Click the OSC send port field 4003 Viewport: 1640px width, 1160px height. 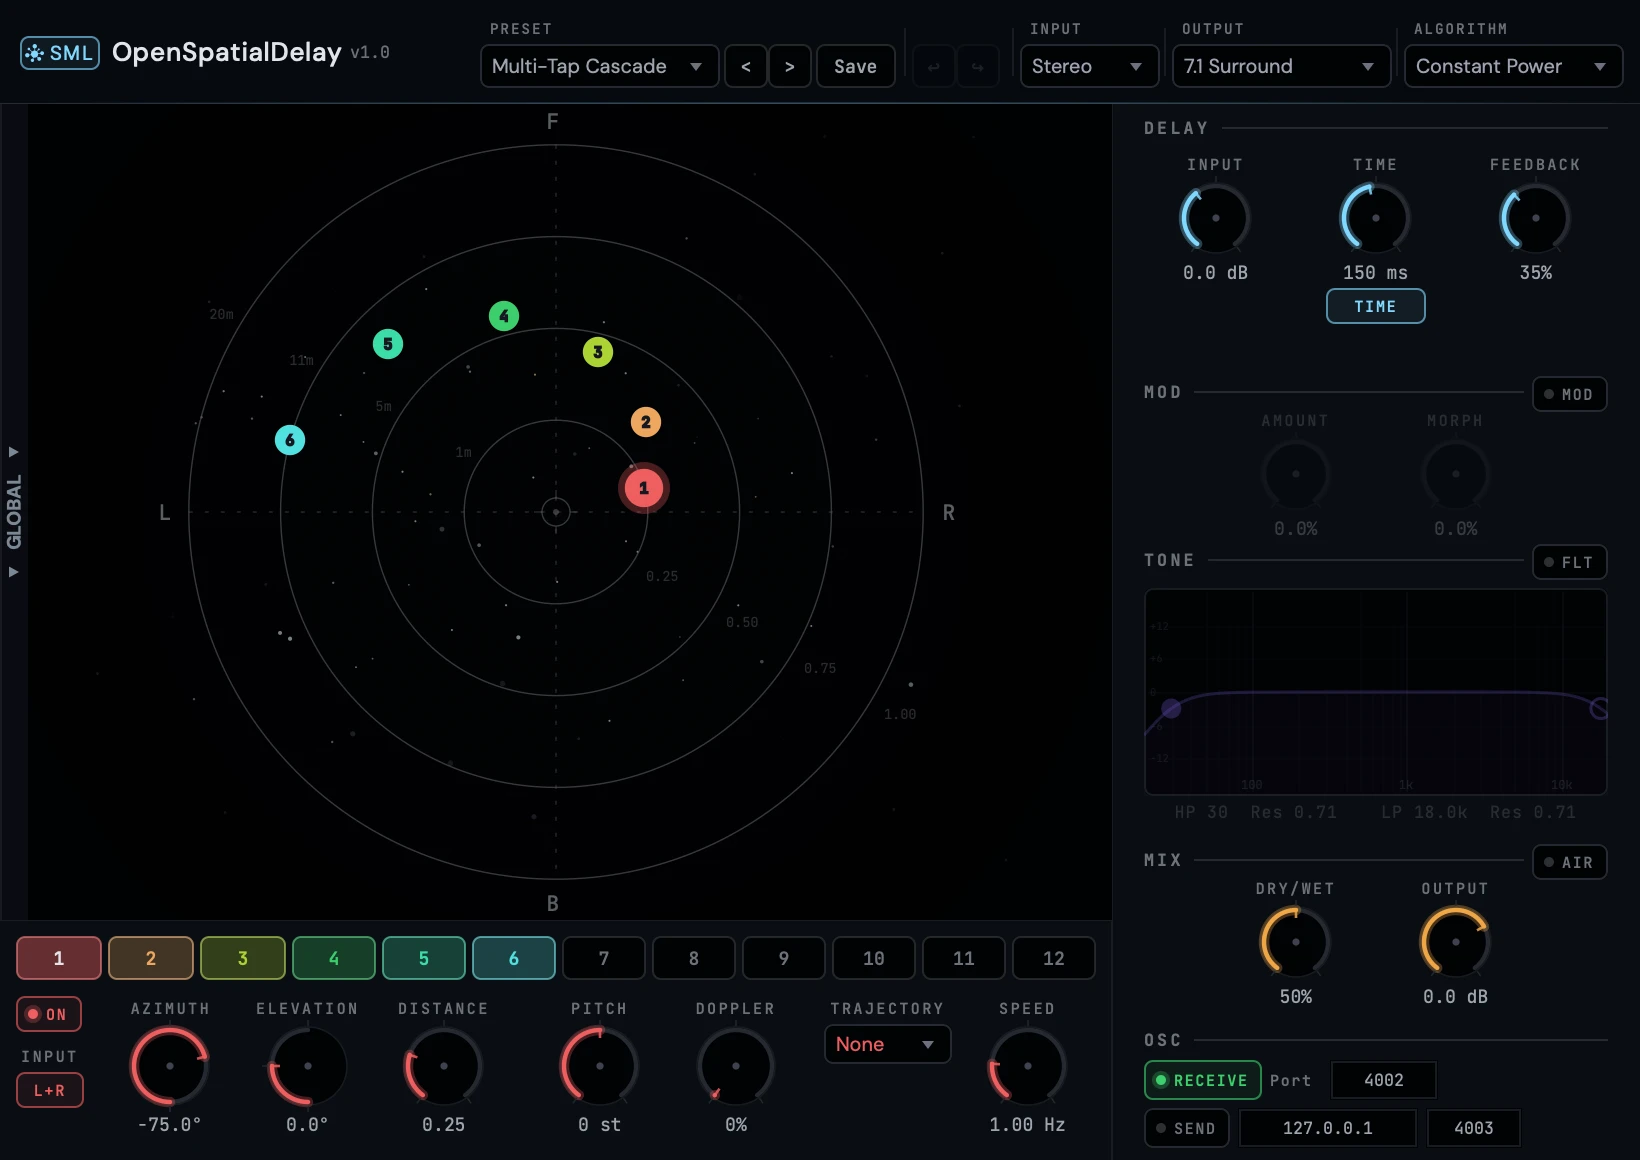tap(1474, 1128)
